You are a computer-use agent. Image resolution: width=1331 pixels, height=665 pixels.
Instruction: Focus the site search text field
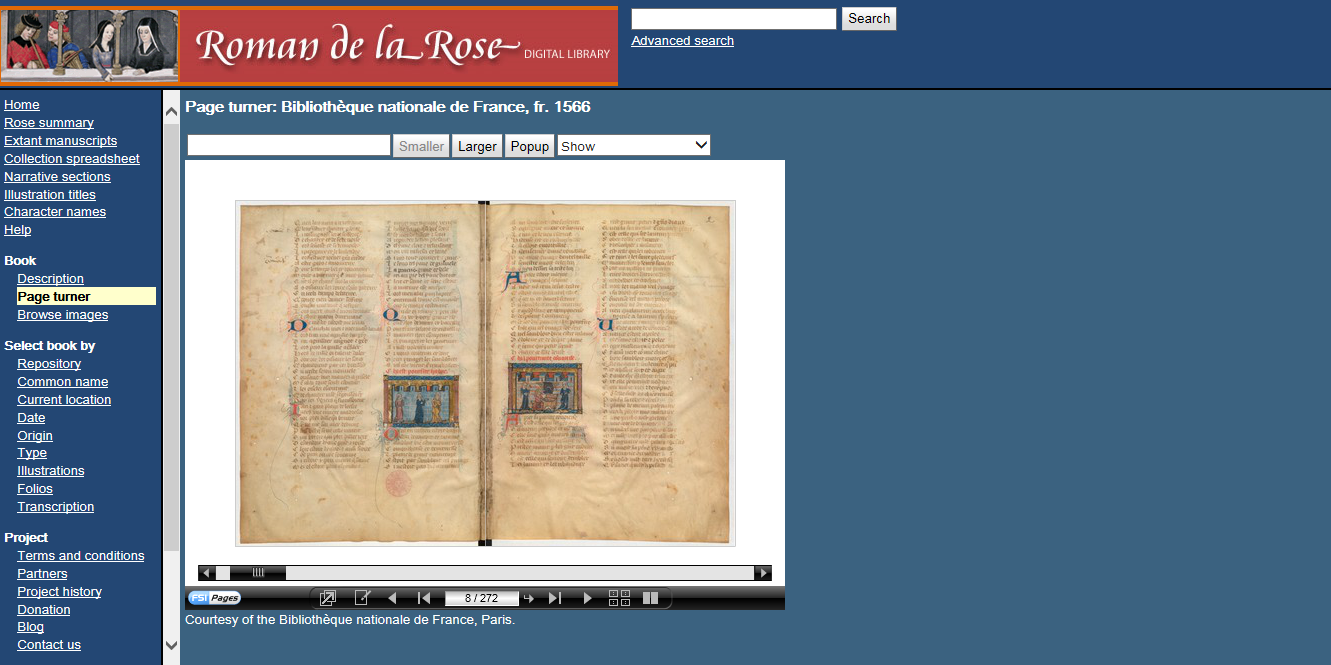click(x=734, y=18)
